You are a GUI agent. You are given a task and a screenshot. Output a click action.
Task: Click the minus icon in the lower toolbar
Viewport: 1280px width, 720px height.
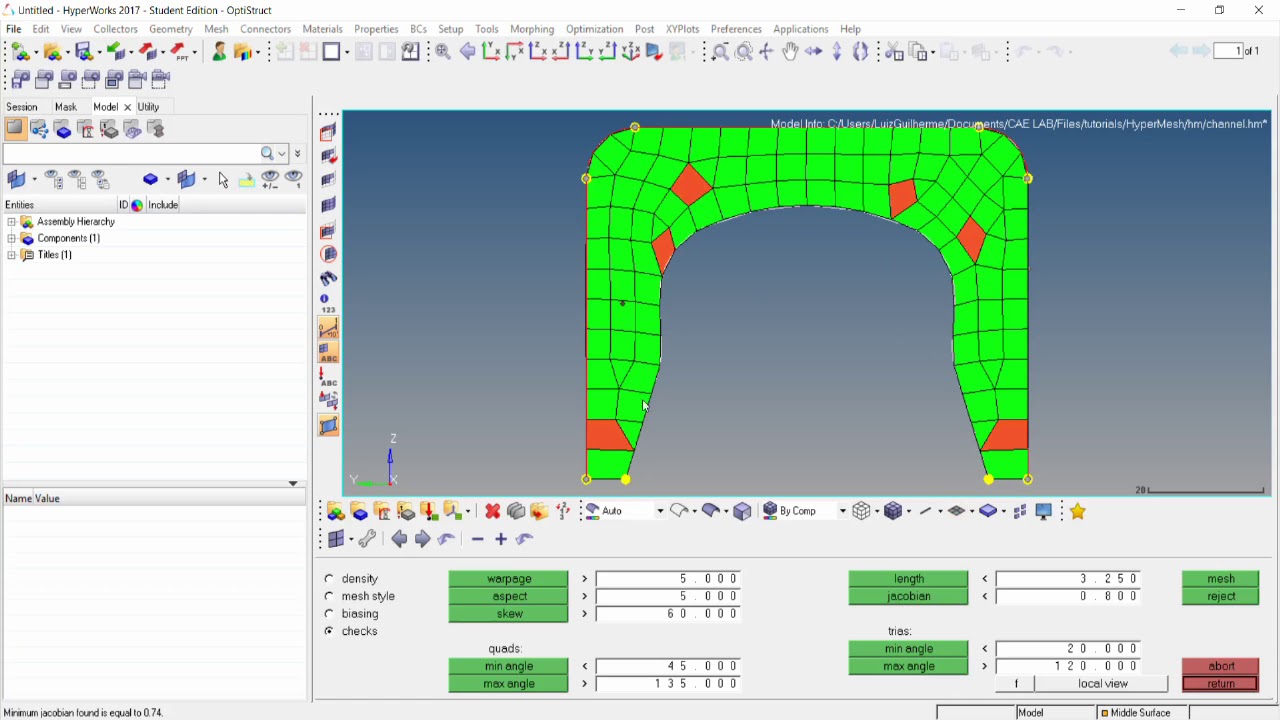click(478, 539)
